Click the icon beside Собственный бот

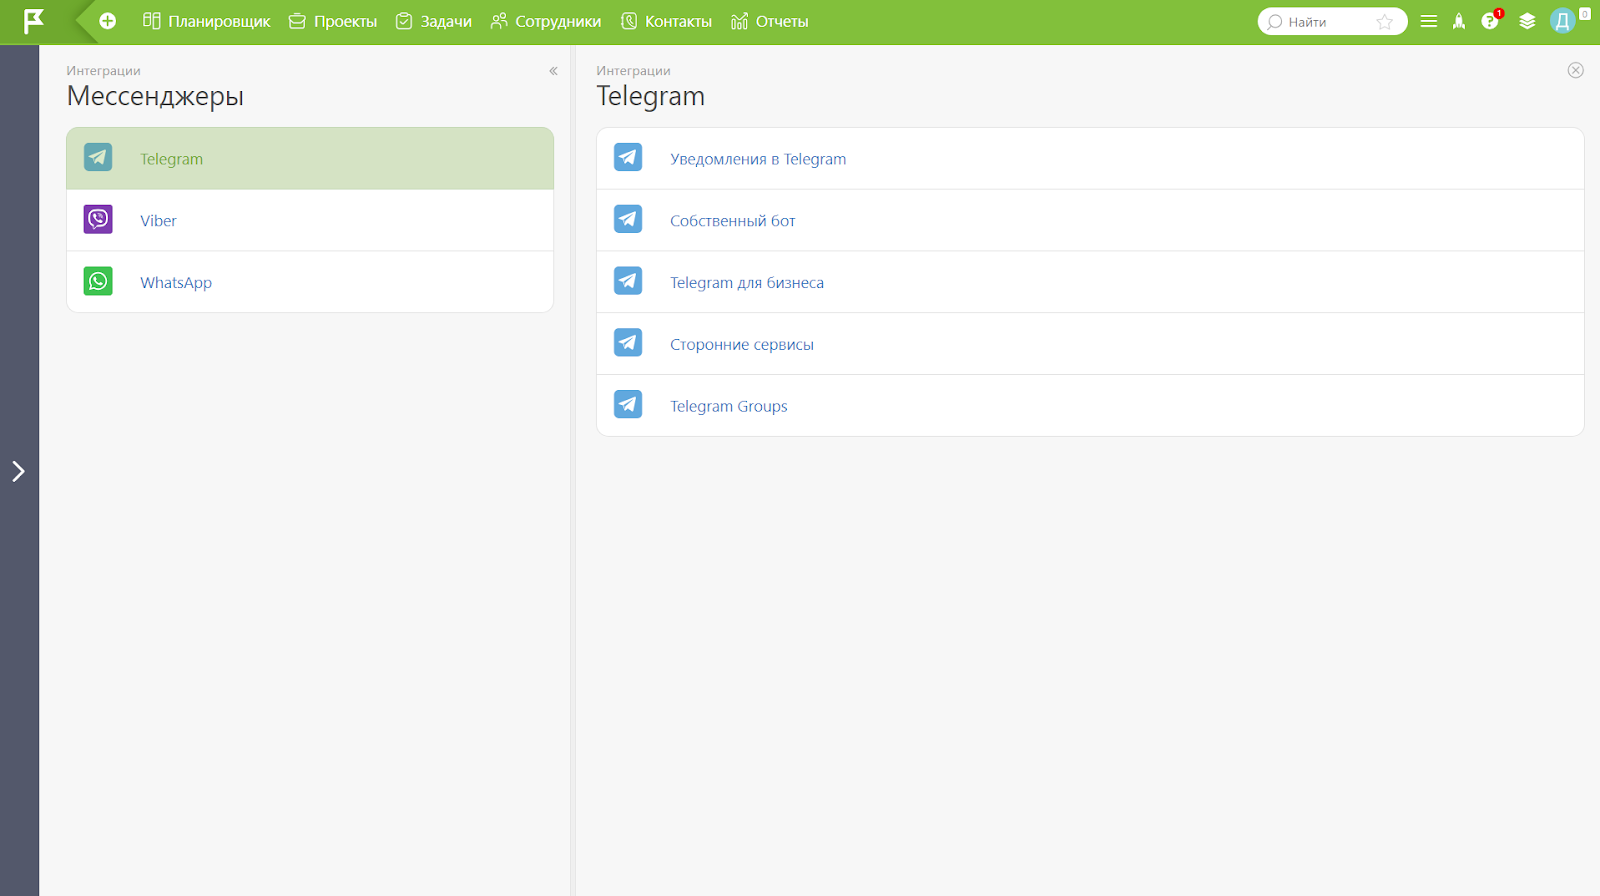pyautogui.click(x=628, y=219)
